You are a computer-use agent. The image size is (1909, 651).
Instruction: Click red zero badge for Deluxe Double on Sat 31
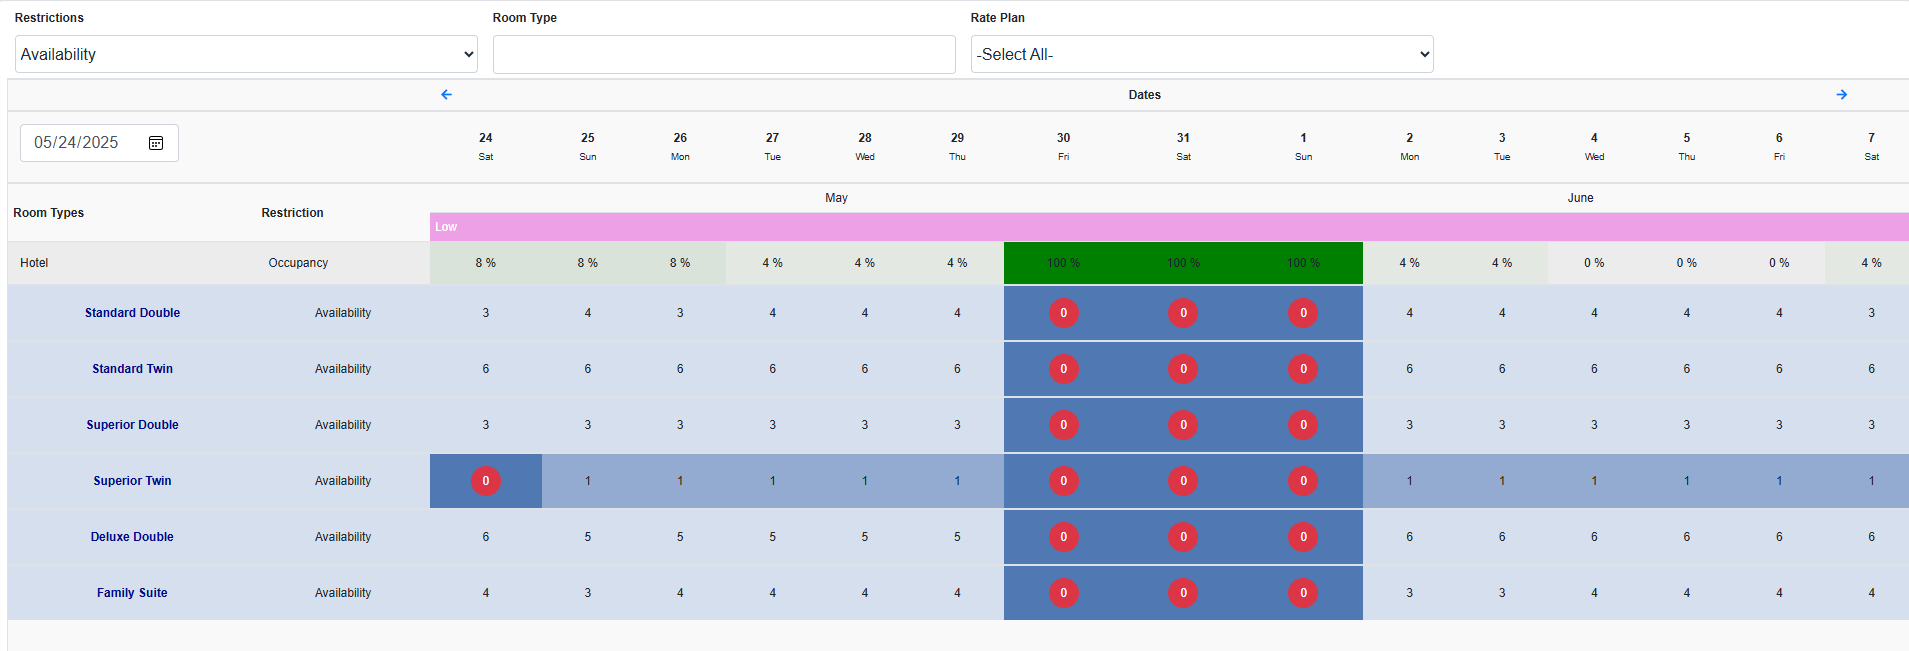coord(1183,537)
